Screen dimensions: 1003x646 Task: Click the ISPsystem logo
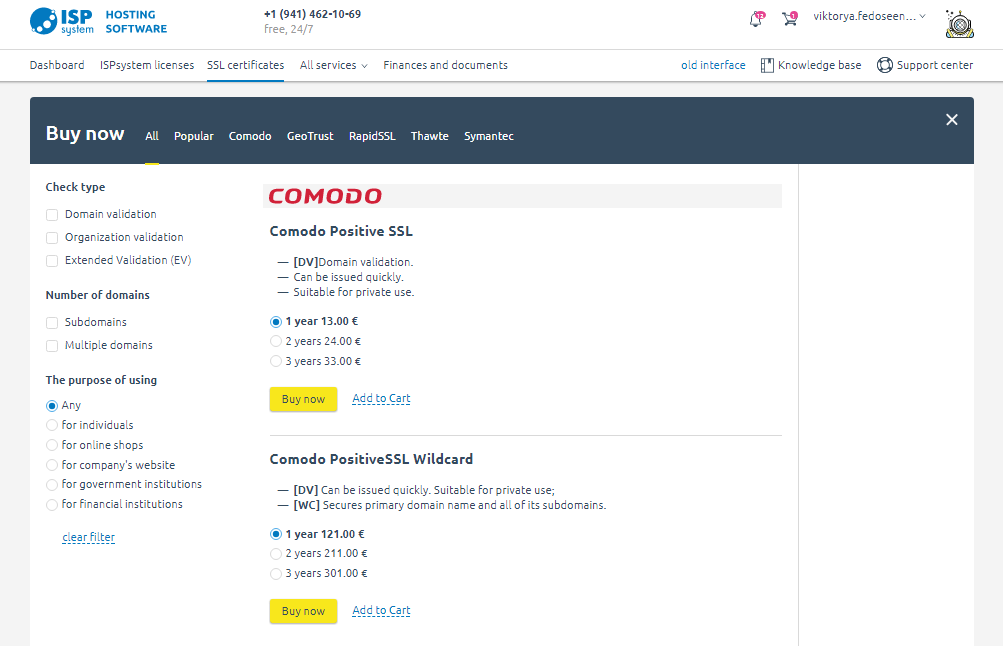(x=61, y=21)
